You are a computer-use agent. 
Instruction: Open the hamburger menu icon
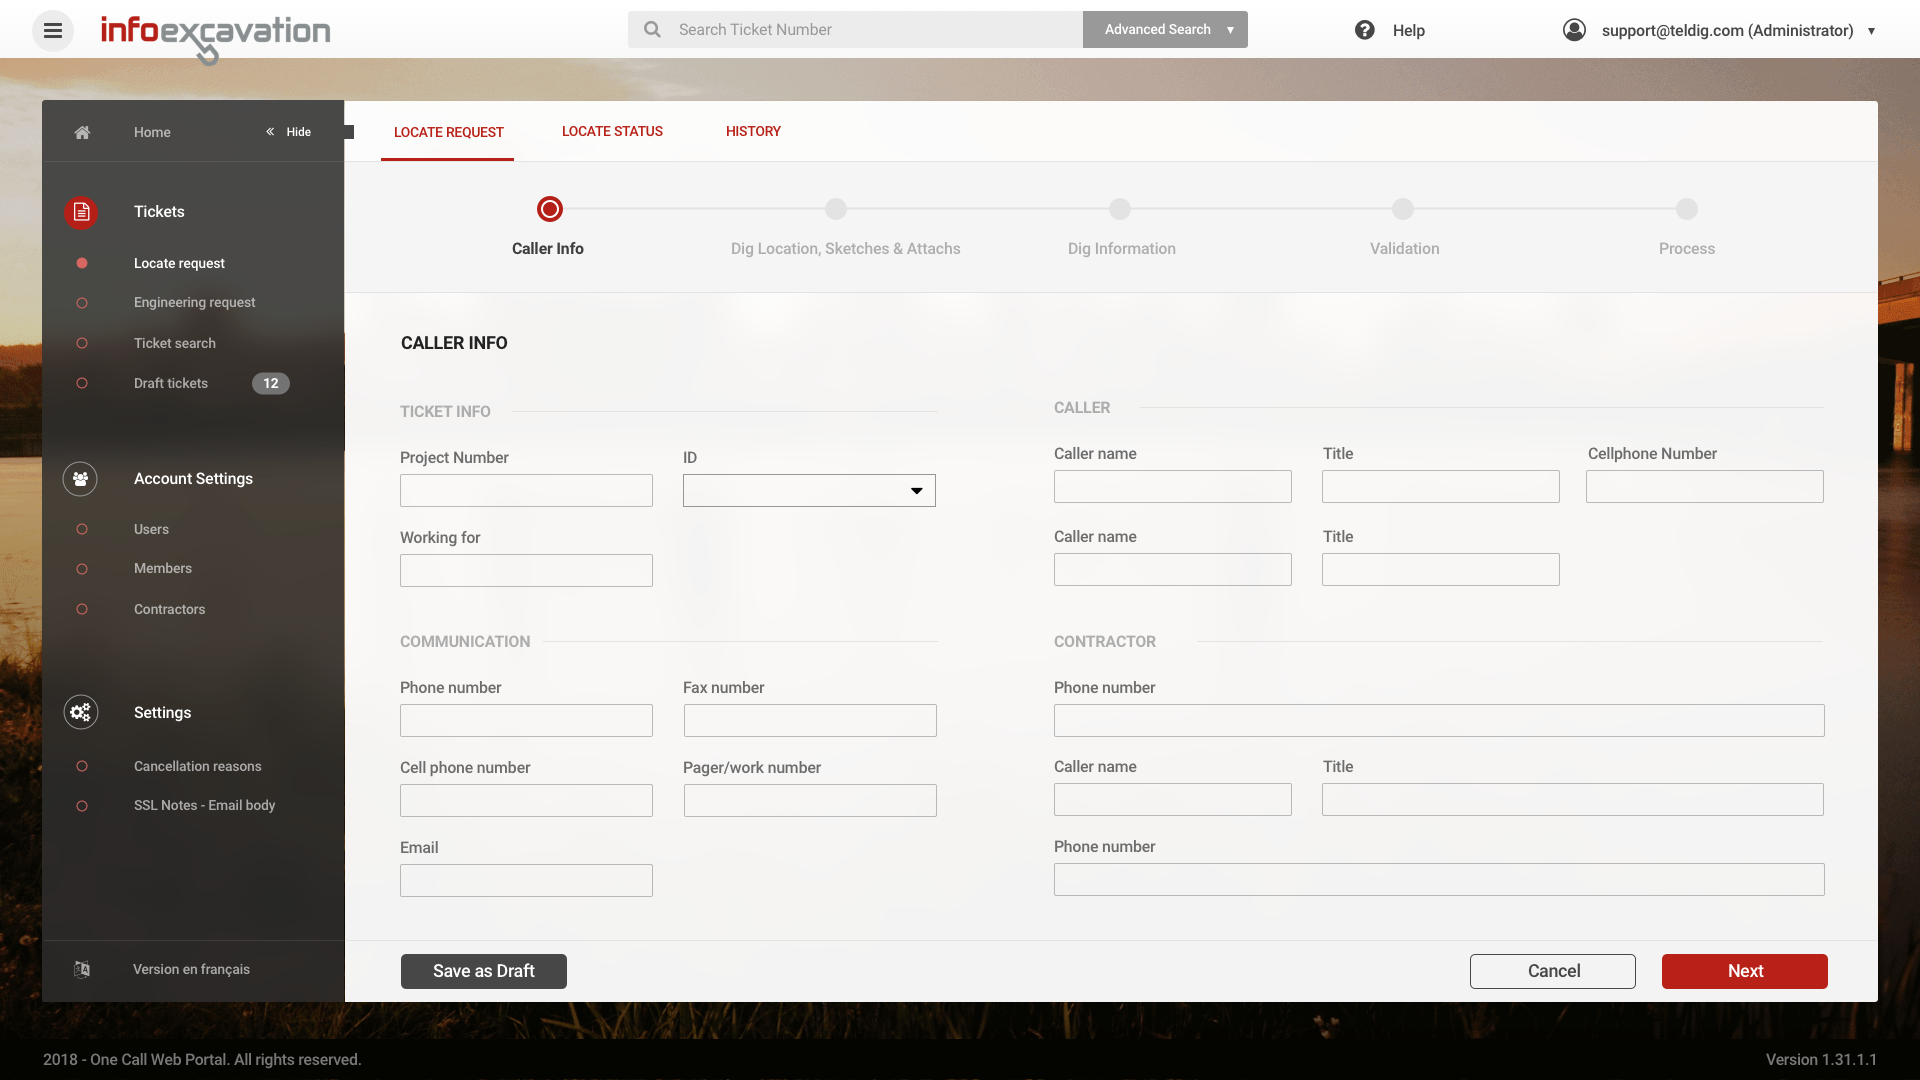[53, 30]
